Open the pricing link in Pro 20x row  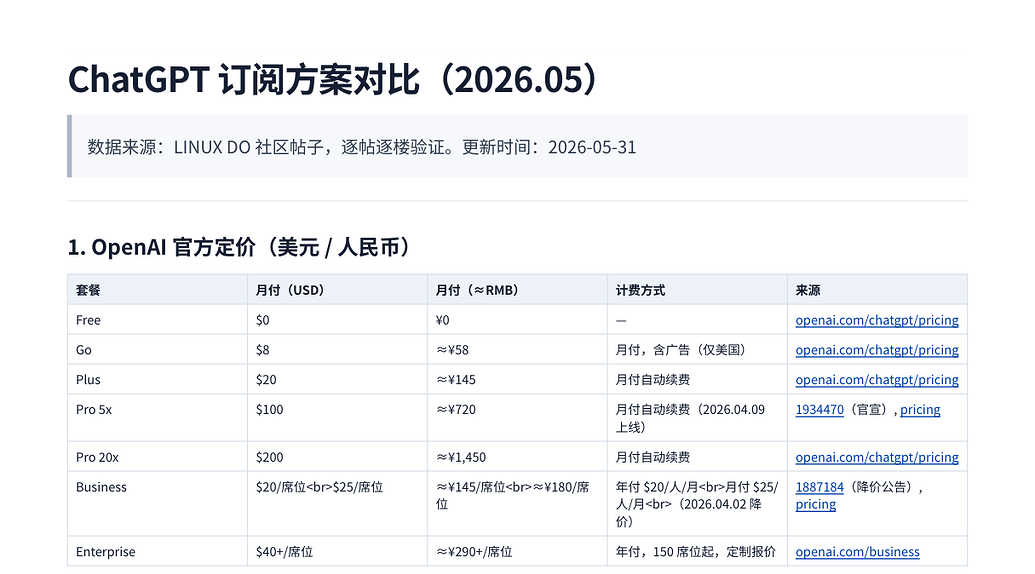[x=877, y=457]
